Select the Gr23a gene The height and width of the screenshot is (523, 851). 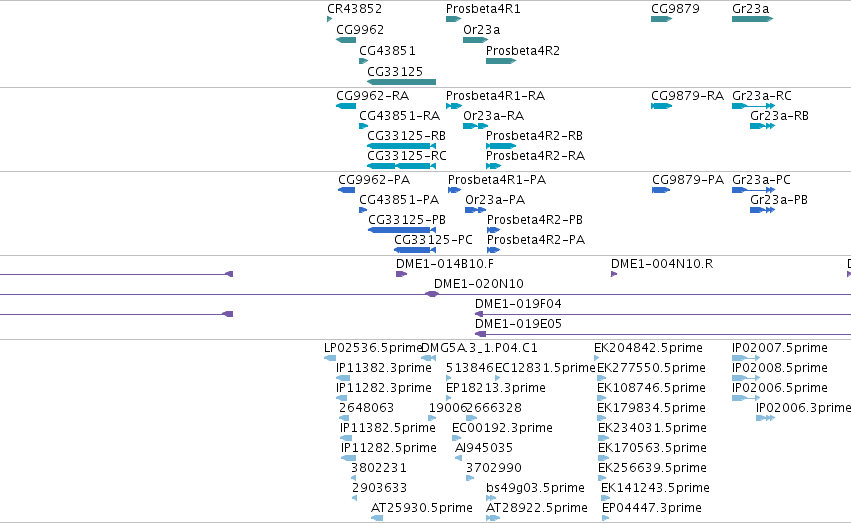pos(752,20)
